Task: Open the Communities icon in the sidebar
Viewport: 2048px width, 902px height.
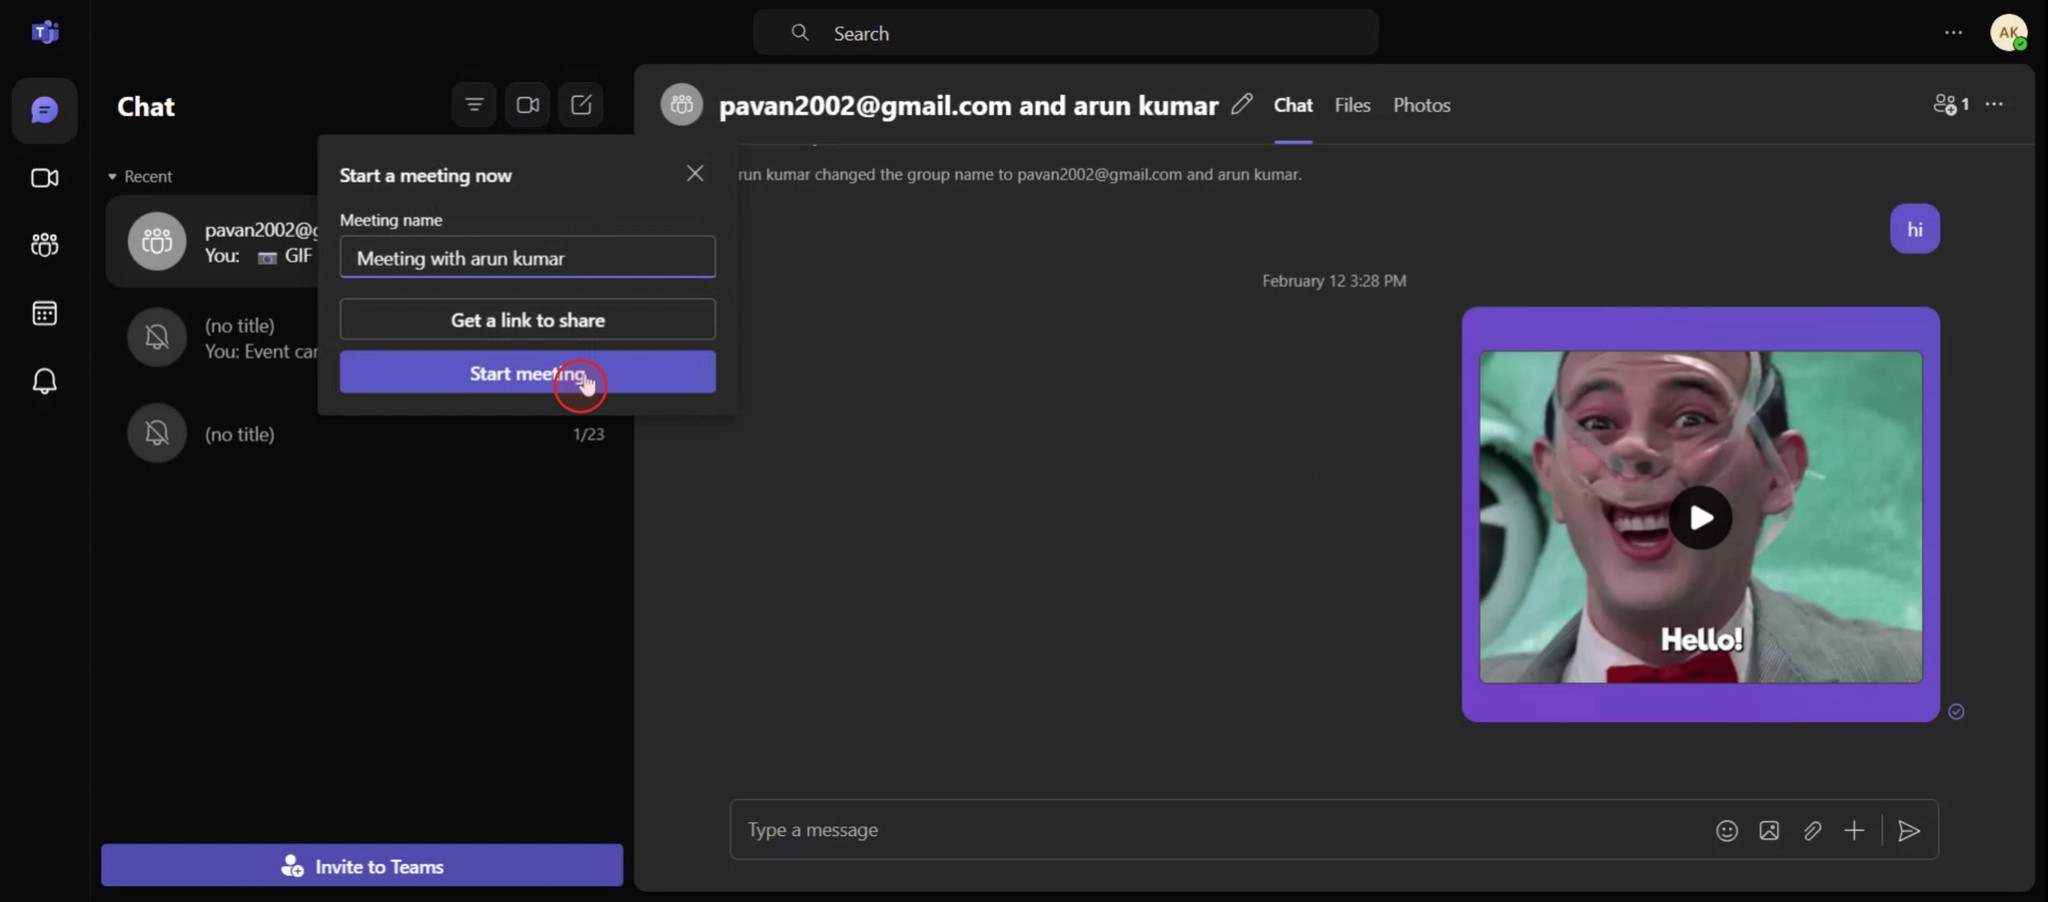Action: 44,245
